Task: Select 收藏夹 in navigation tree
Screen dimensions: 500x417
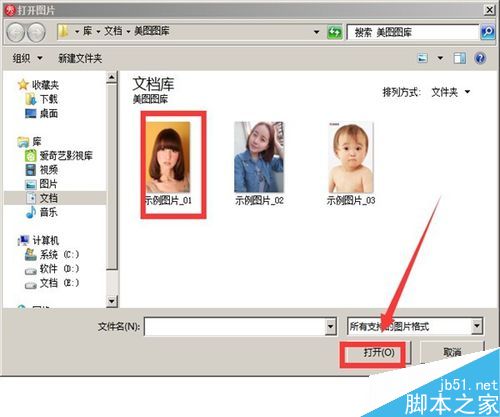Action: pos(45,85)
